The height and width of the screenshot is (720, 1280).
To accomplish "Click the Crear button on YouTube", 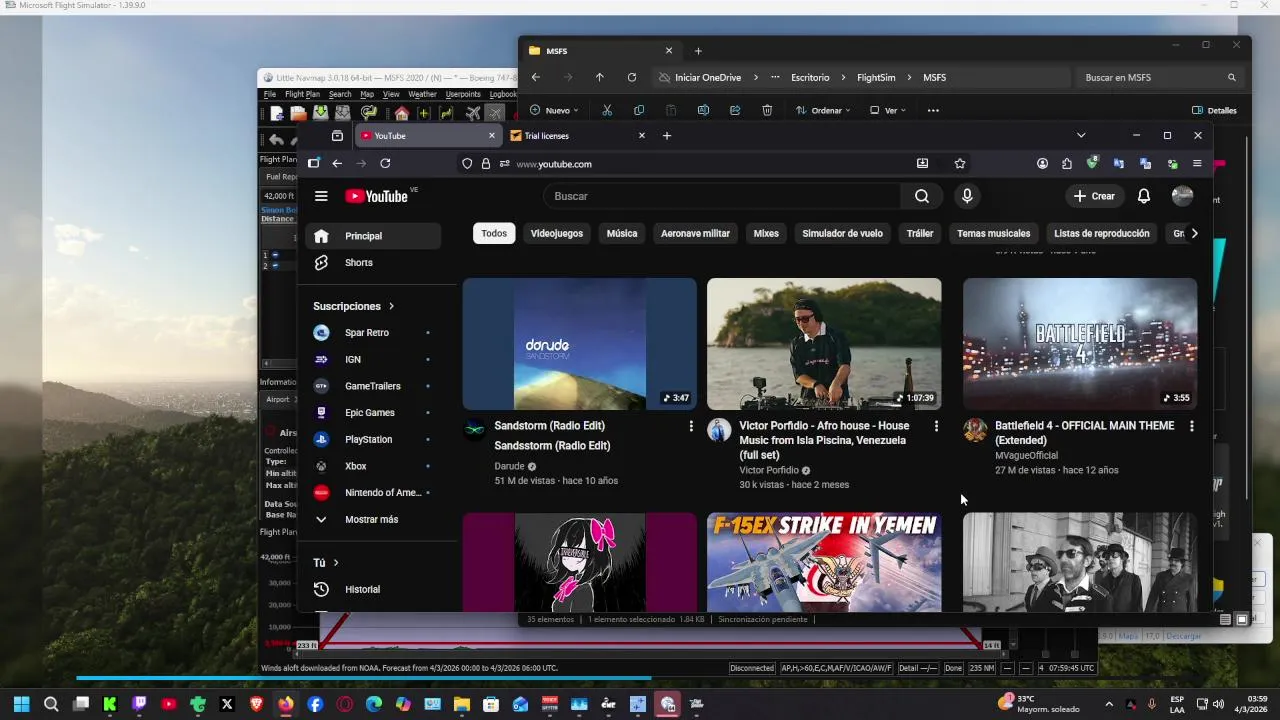I will pos(1094,196).
